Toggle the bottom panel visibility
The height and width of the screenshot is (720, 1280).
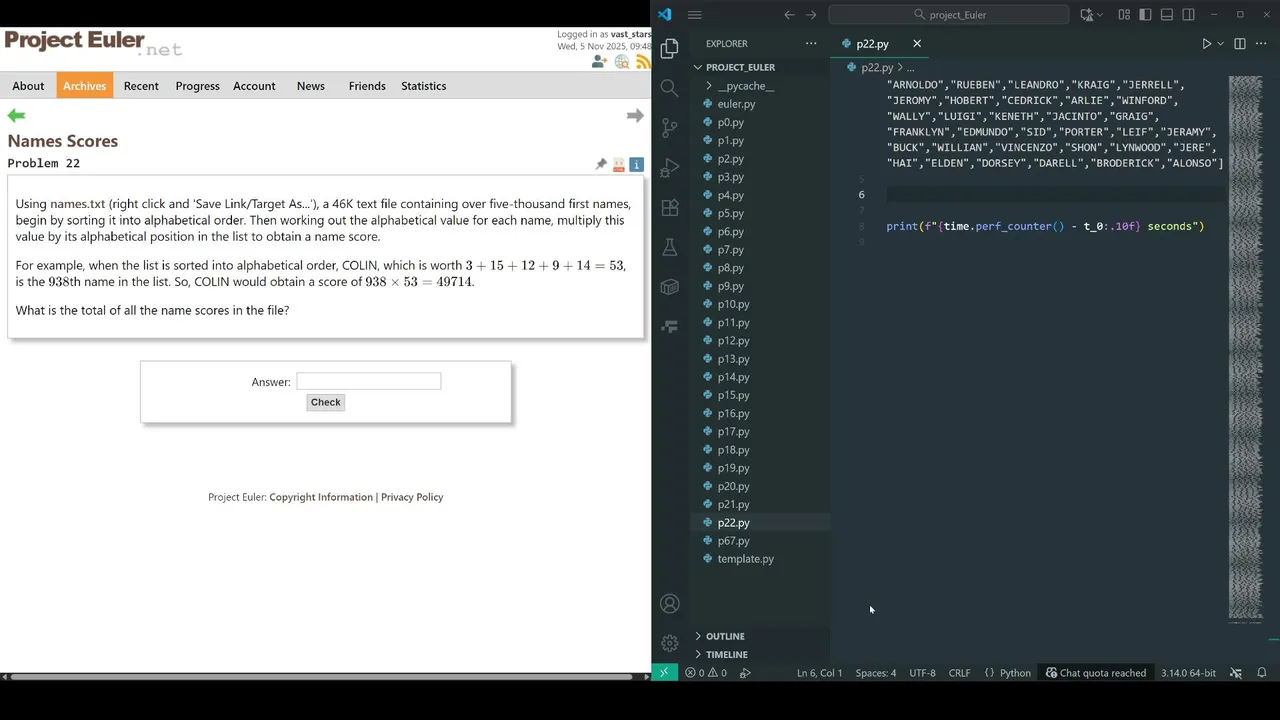pyautogui.click(x=1167, y=15)
